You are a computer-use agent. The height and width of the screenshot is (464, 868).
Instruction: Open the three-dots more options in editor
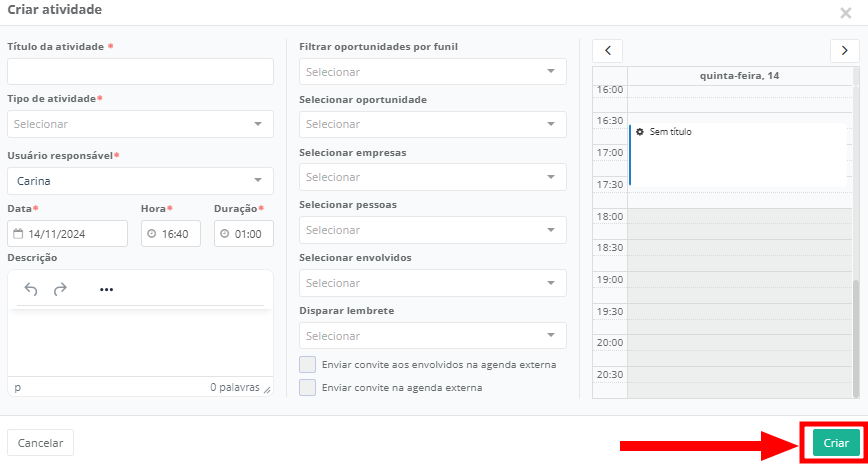(107, 290)
